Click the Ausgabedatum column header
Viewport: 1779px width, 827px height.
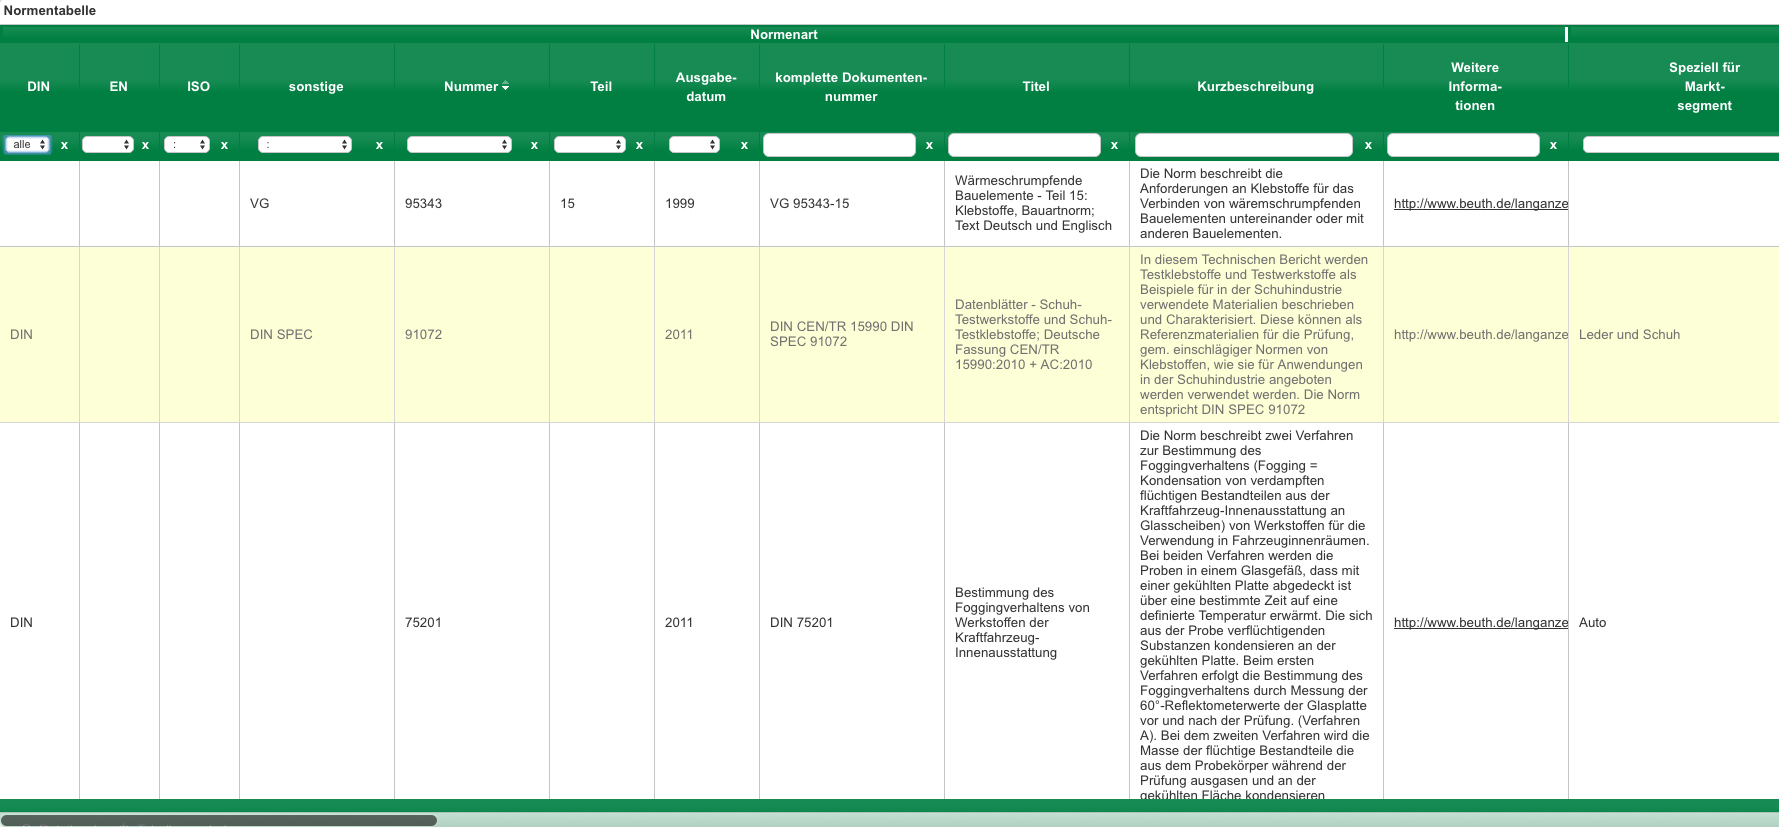[x=706, y=87]
